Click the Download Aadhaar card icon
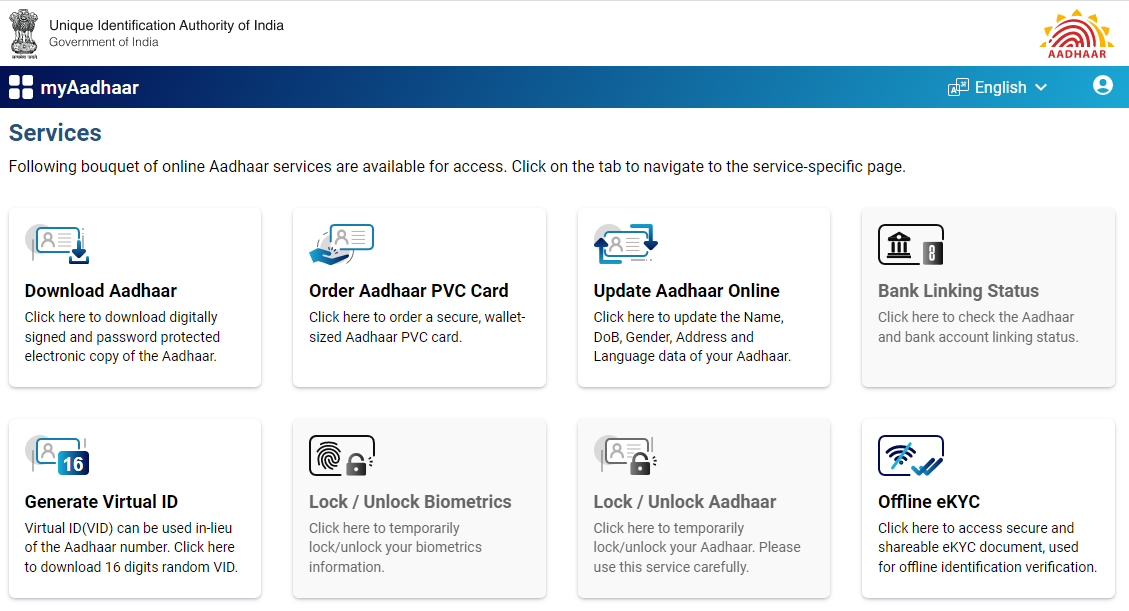Image resolution: width=1129 pixels, height=611 pixels. click(x=57, y=244)
